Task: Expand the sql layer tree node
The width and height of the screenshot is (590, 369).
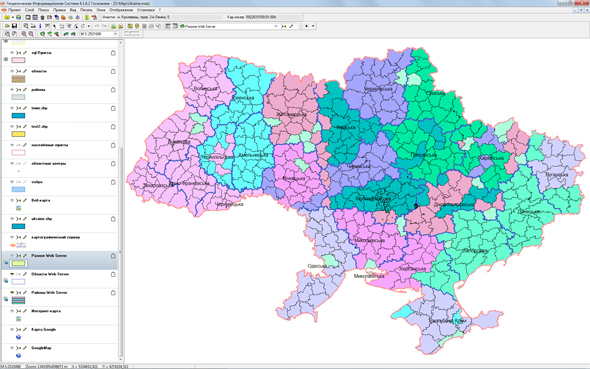Action: point(6,59)
